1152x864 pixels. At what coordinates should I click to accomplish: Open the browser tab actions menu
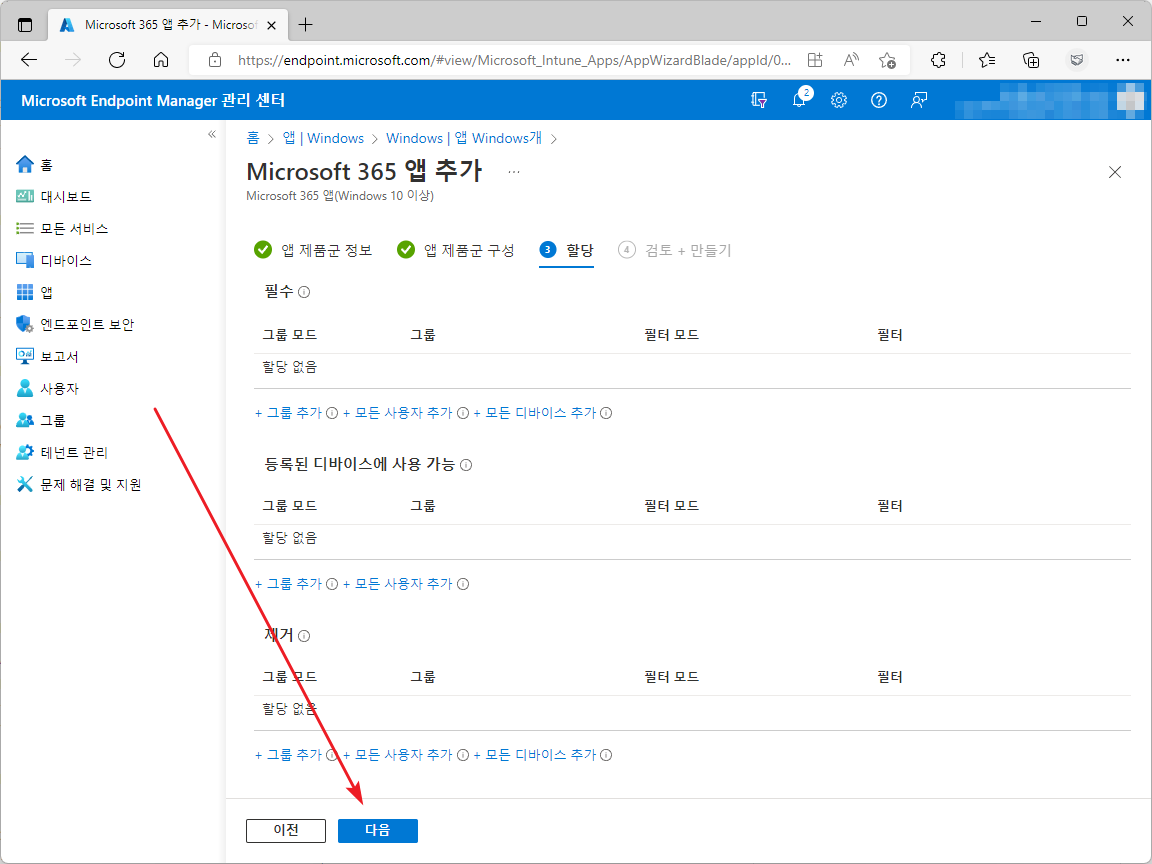coord(25,24)
